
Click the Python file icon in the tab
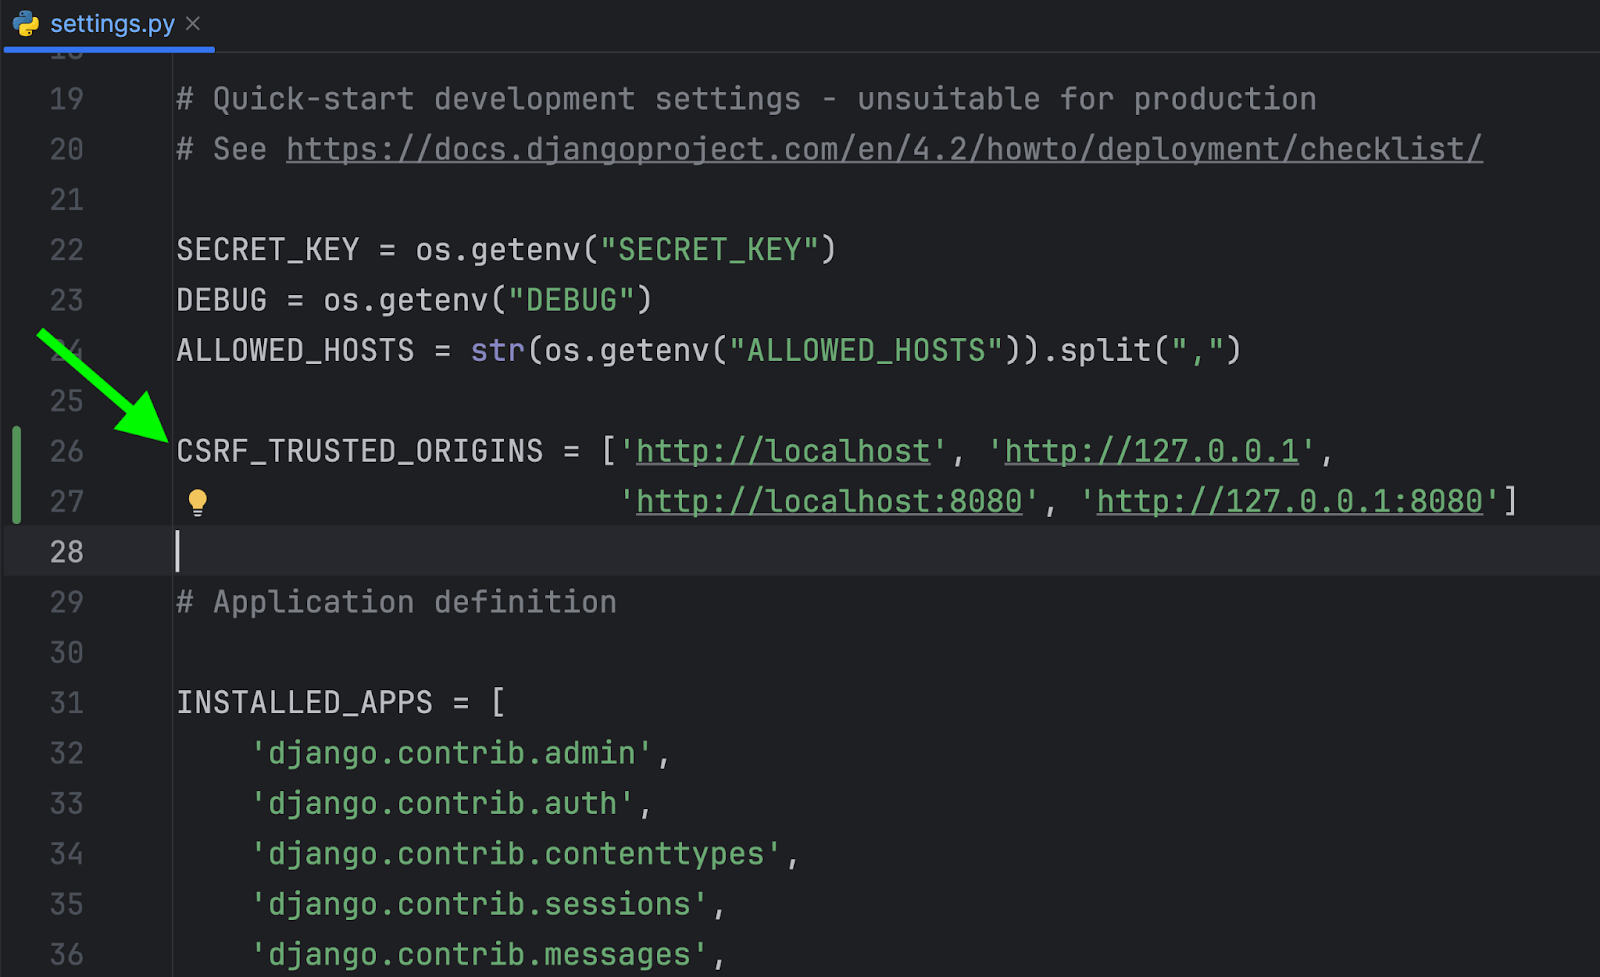click(26, 23)
